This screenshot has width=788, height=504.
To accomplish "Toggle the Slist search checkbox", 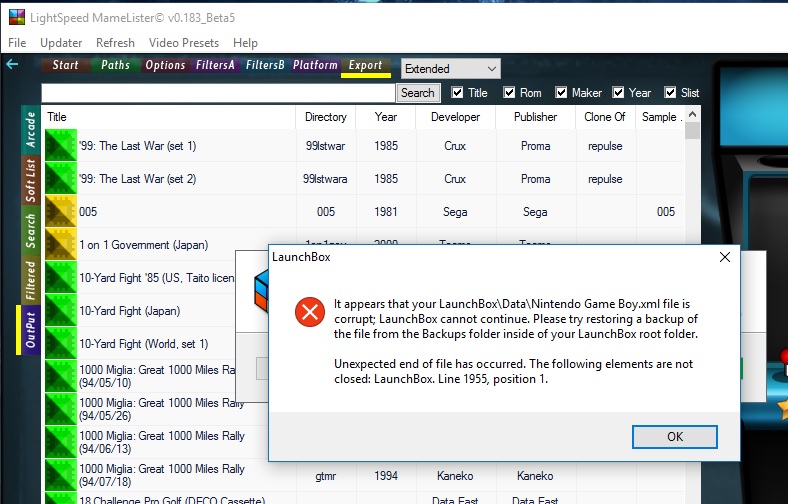I will (670, 92).
